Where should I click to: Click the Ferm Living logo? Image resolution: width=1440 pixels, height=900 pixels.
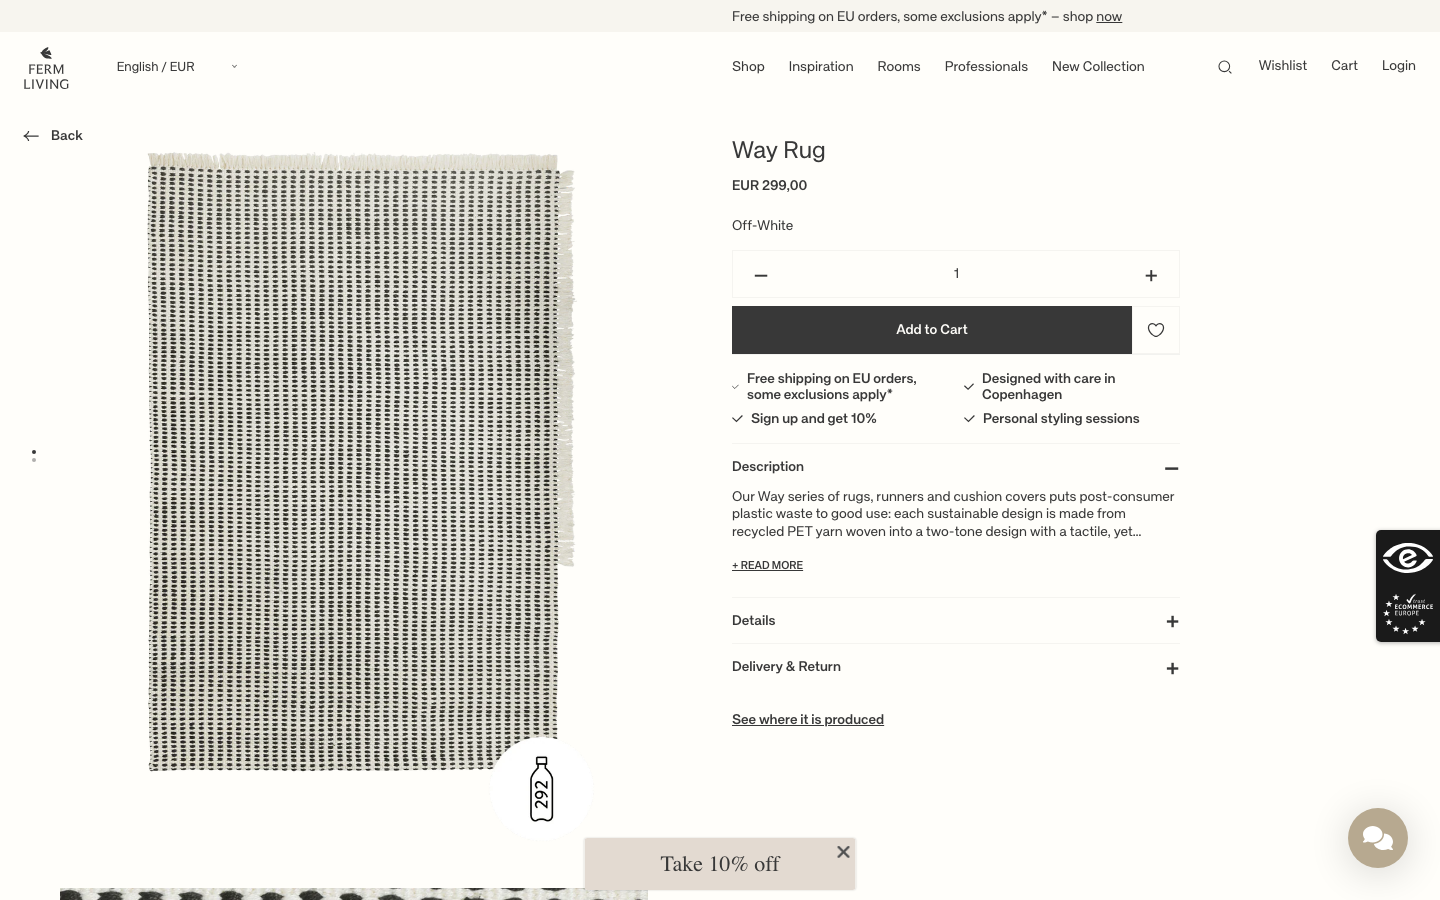(x=46, y=68)
